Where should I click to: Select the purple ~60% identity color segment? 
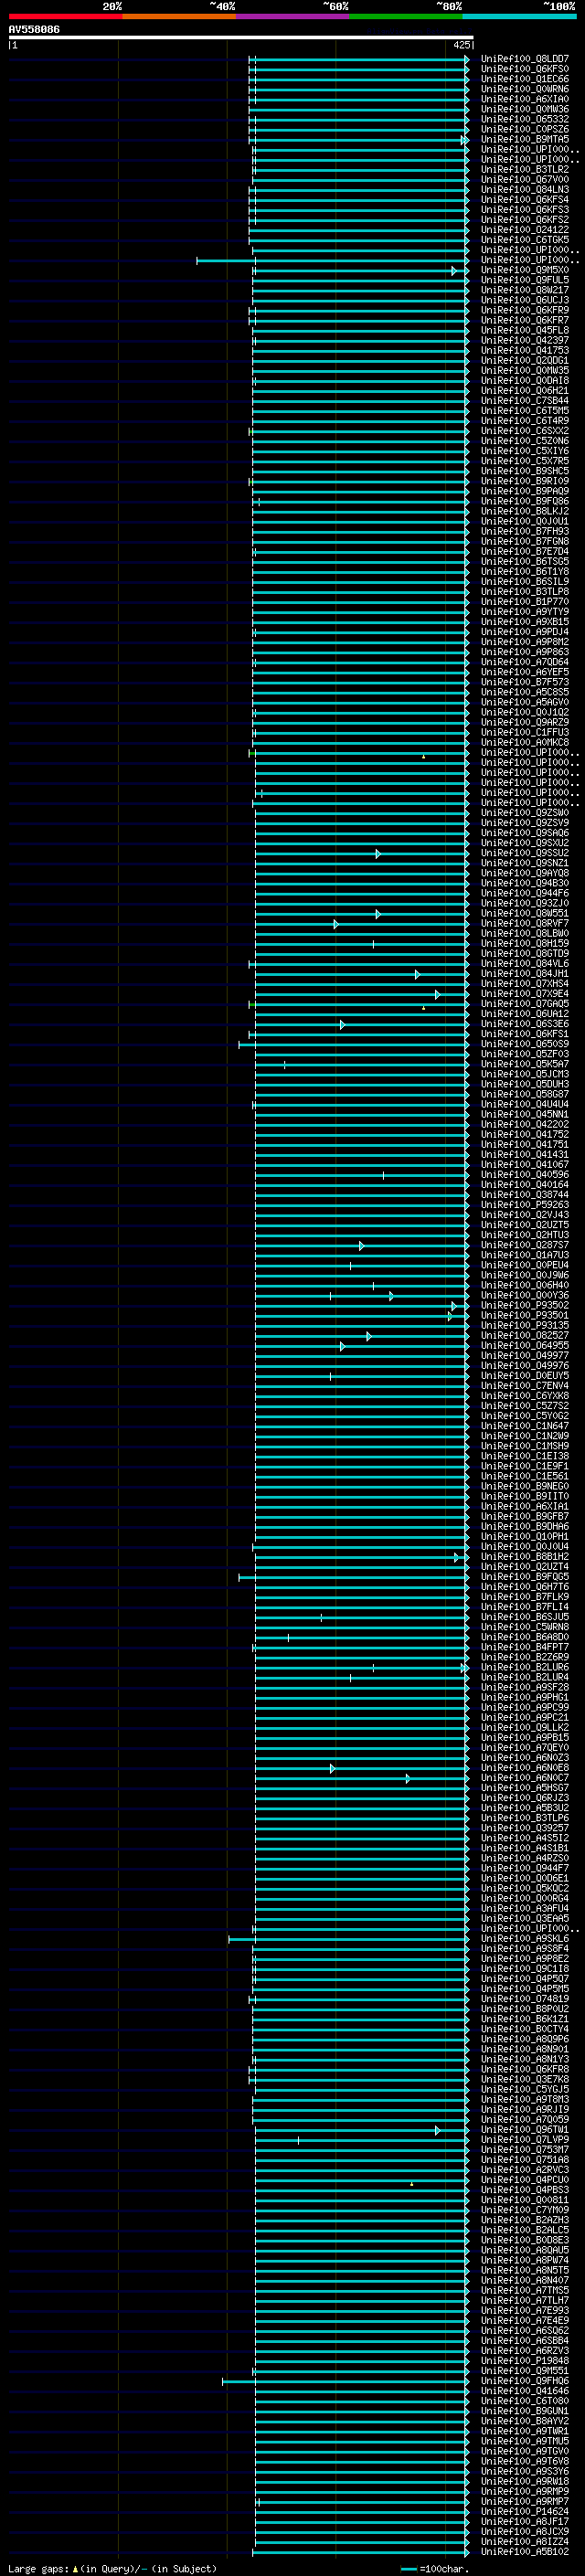coord(293,16)
